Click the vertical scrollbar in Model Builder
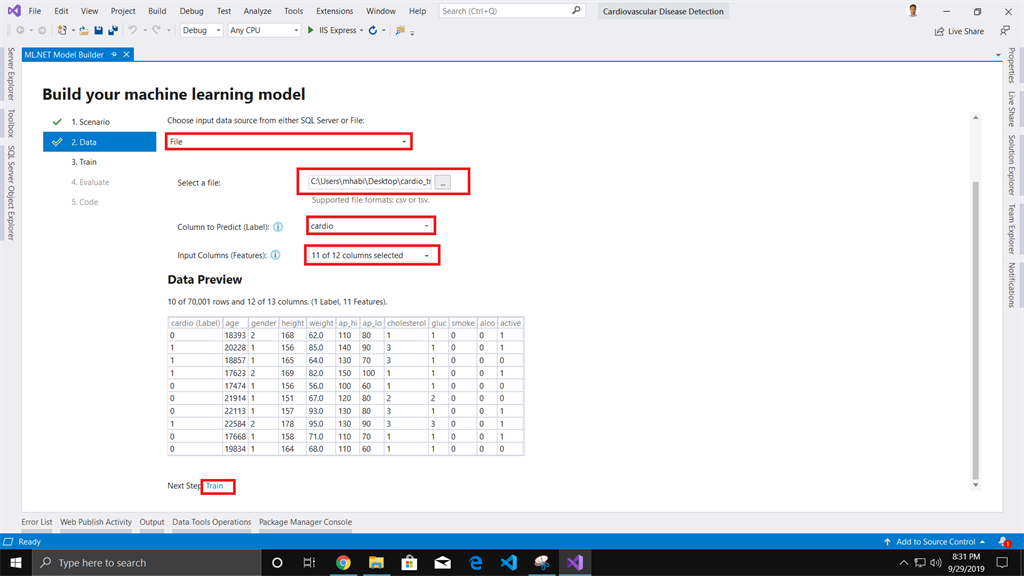 [x=976, y=330]
